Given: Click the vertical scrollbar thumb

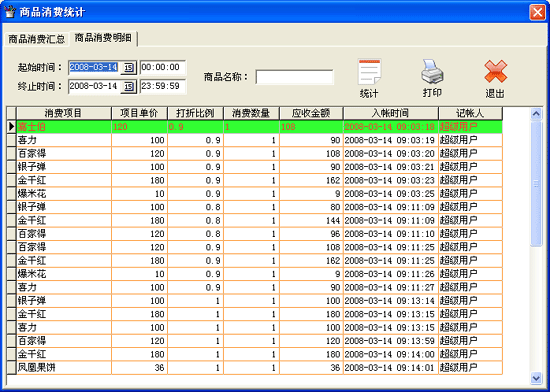Looking at the screenshot, I should 536,184.
